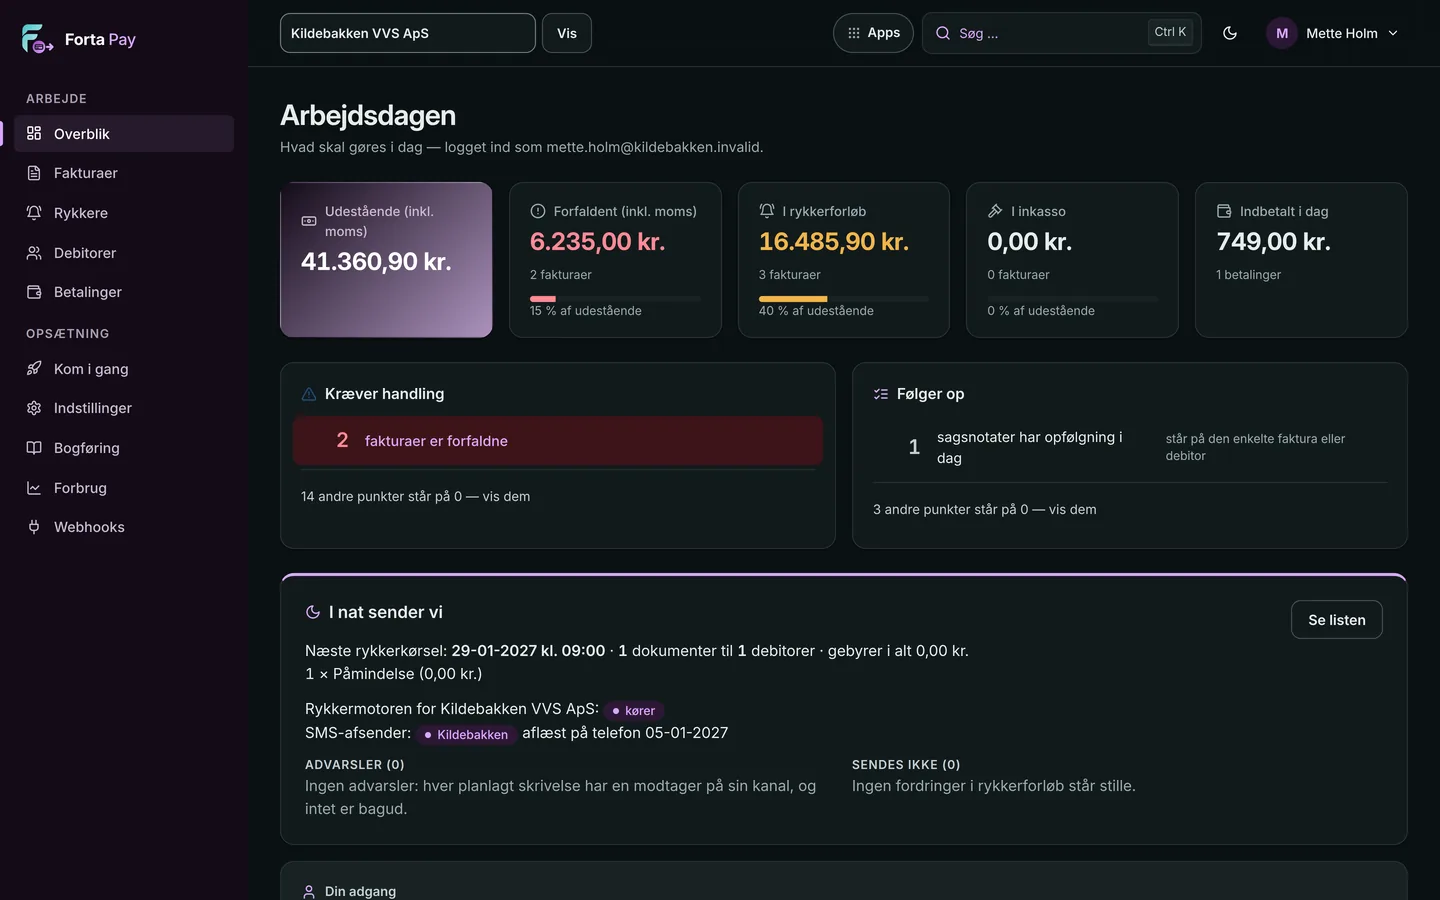
Task: Navigate to Debitorer
Action: pos(124,253)
